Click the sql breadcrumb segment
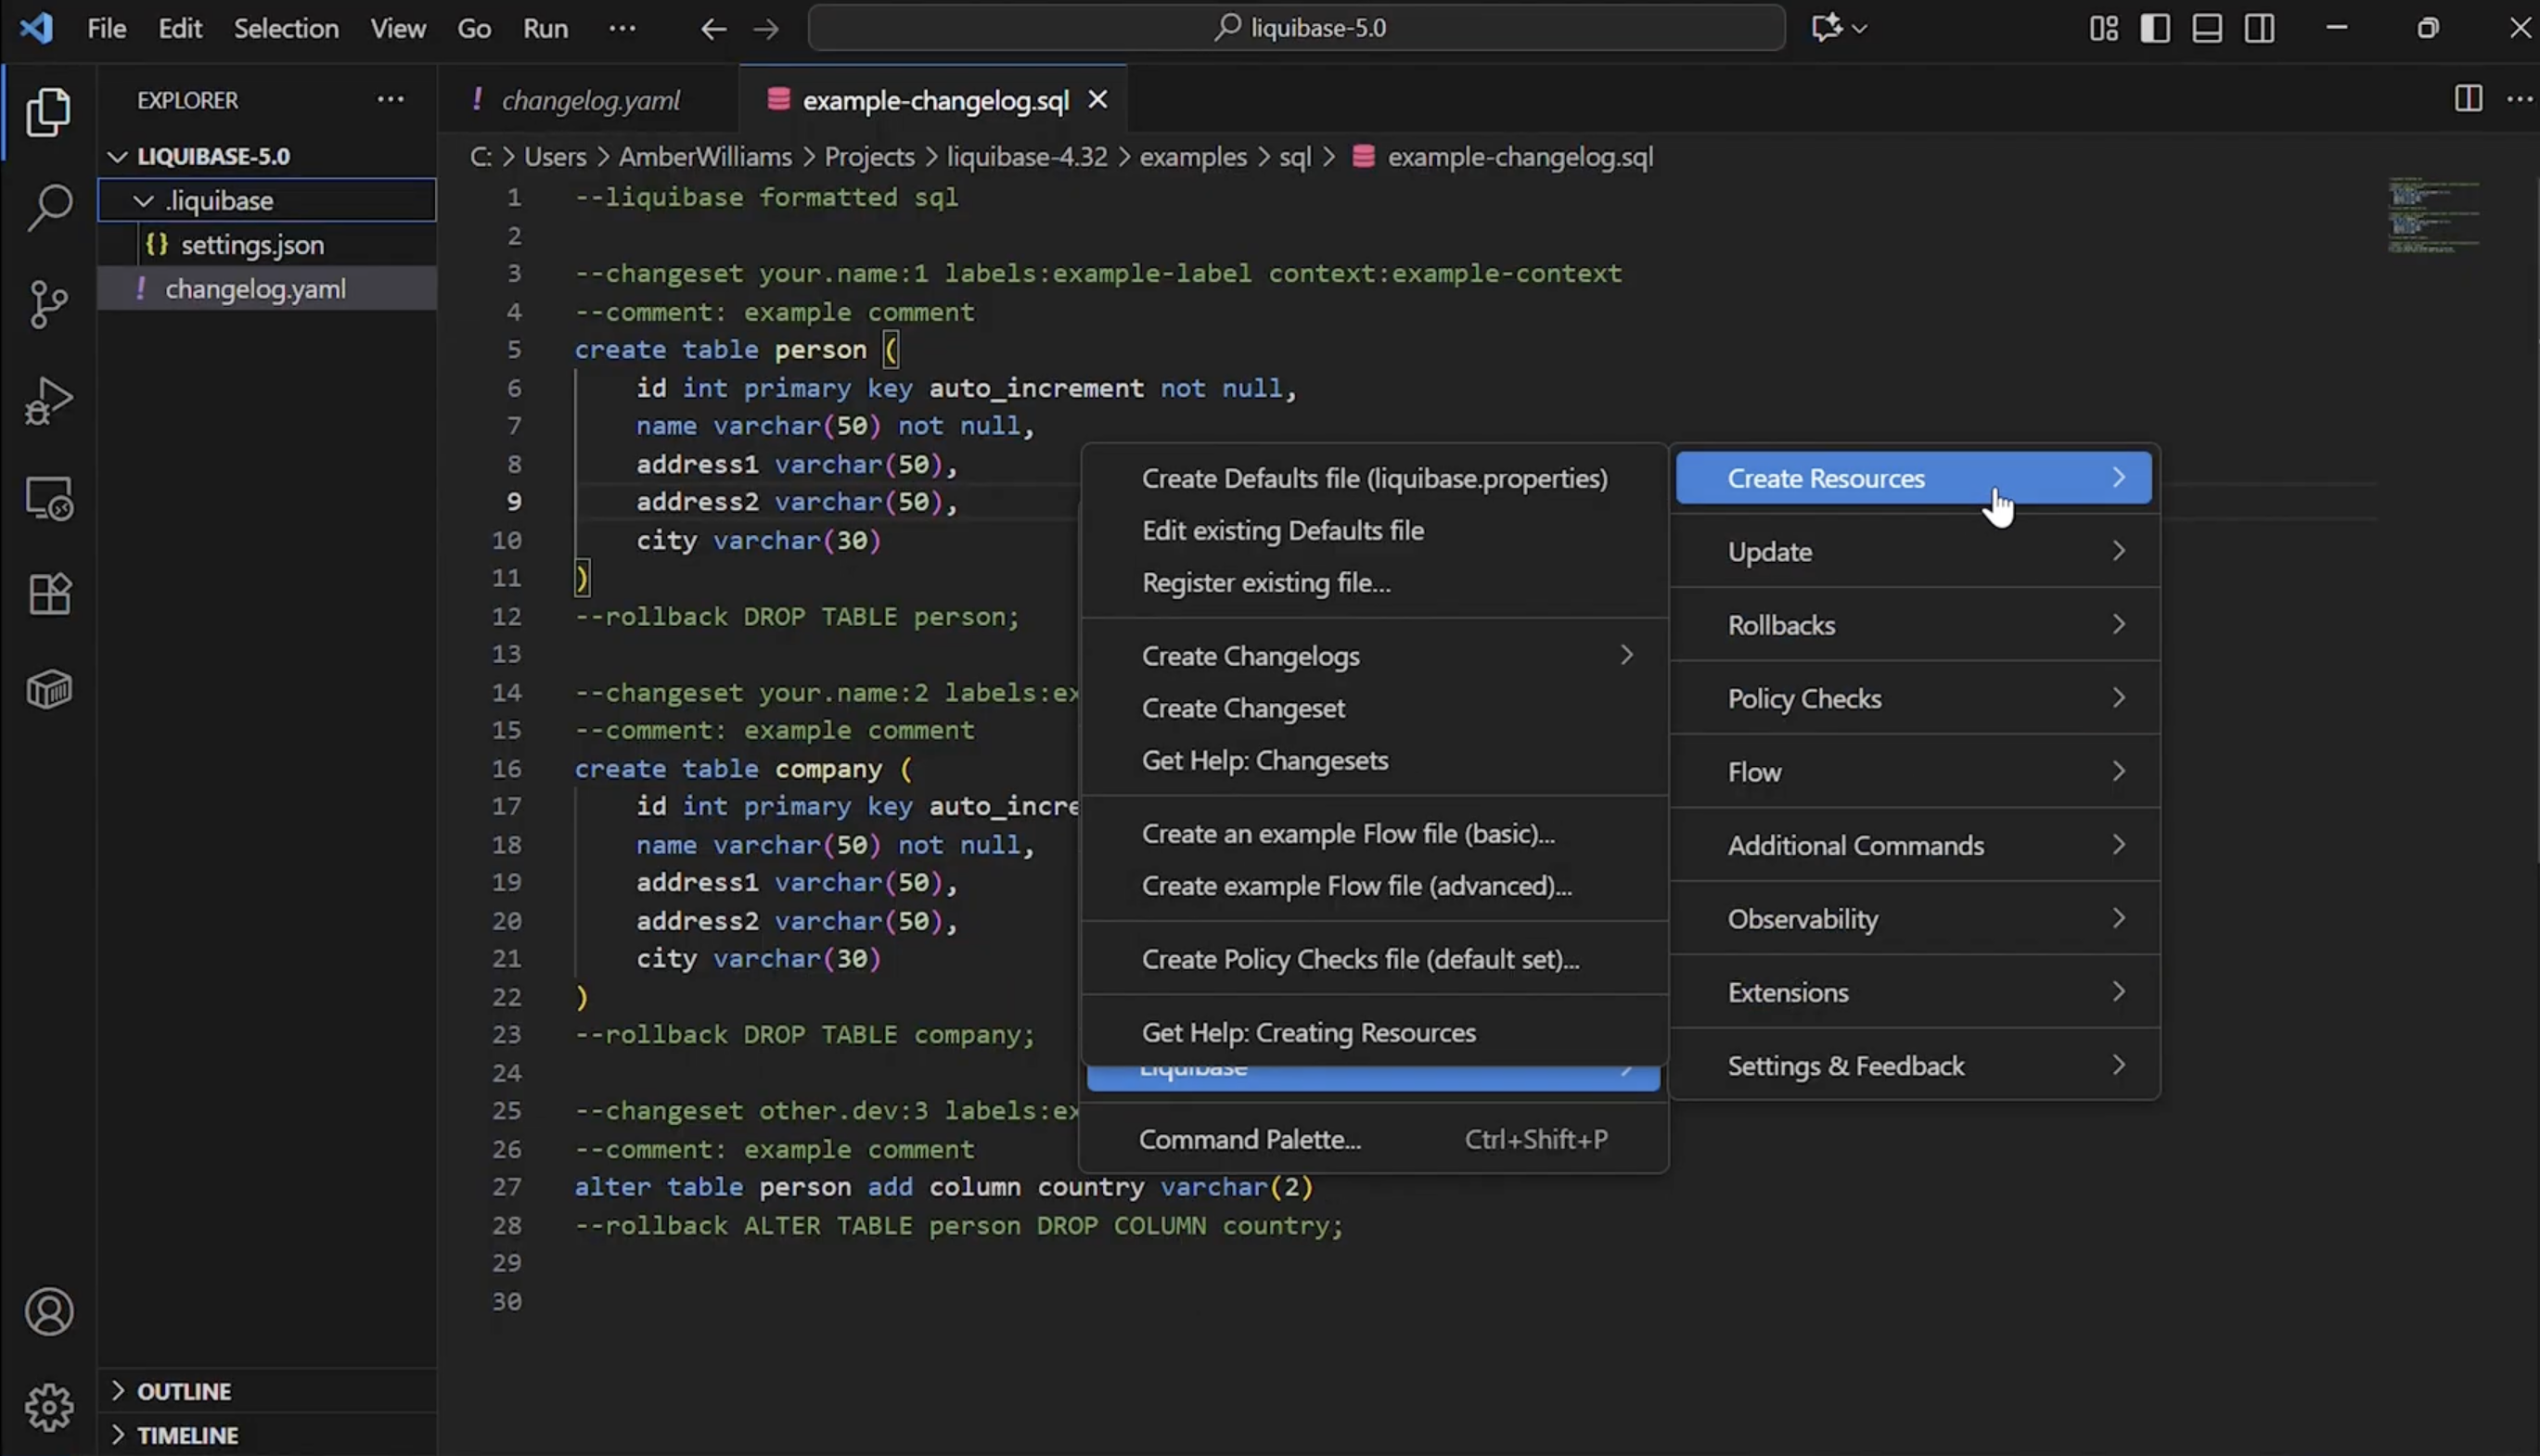The image size is (2540, 1456). pyautogui.click(x=1294, y=157)
